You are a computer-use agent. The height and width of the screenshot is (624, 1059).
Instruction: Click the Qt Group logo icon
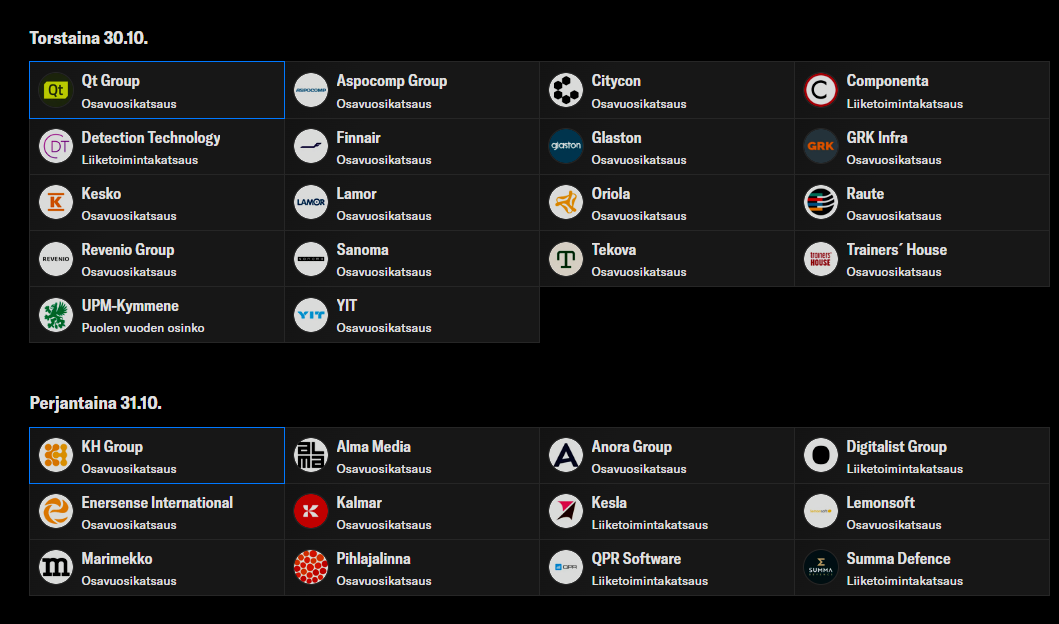(56, 90)
